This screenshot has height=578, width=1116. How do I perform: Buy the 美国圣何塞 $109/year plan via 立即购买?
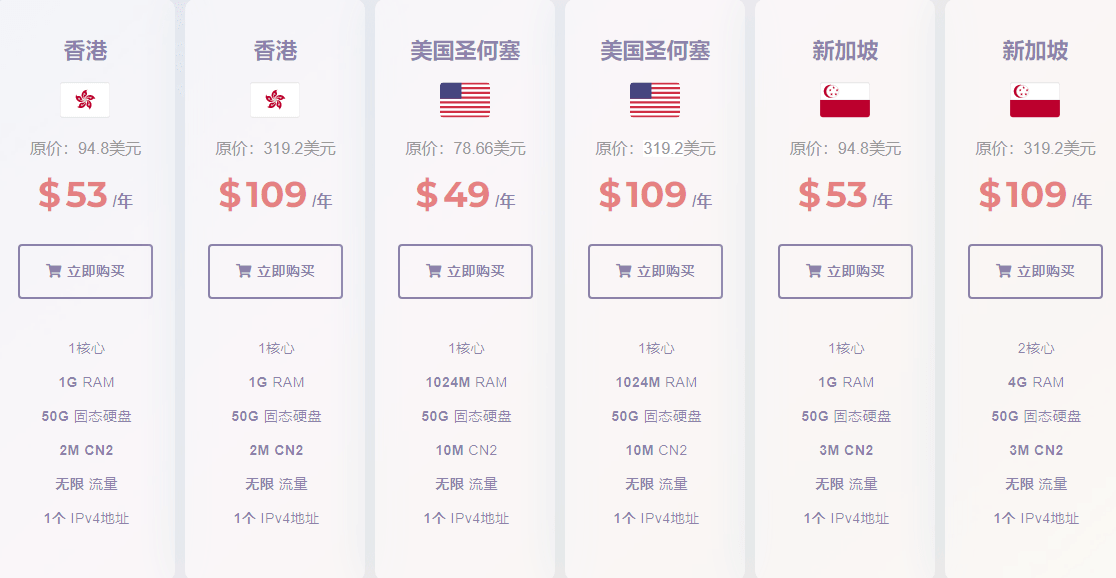point(656,271)
